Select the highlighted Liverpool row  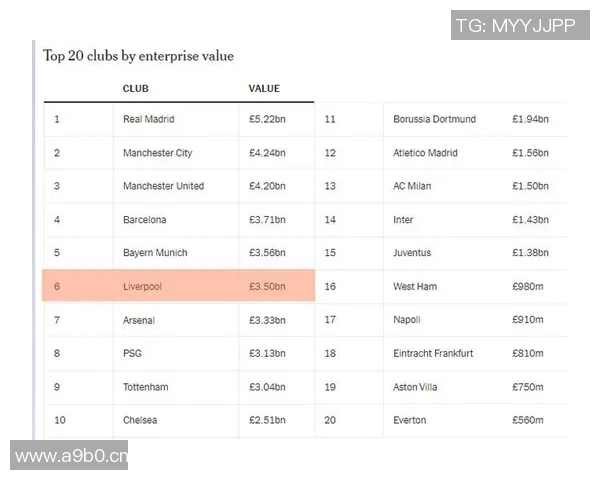pos(178,287)
